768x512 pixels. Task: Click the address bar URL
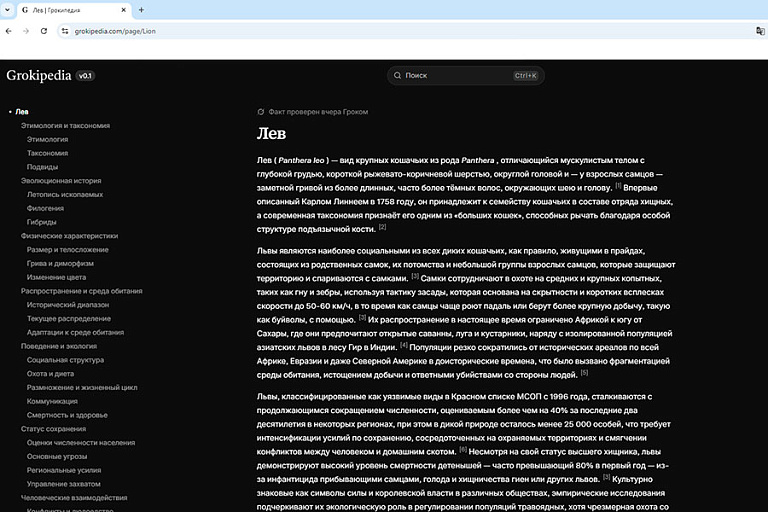115,31
